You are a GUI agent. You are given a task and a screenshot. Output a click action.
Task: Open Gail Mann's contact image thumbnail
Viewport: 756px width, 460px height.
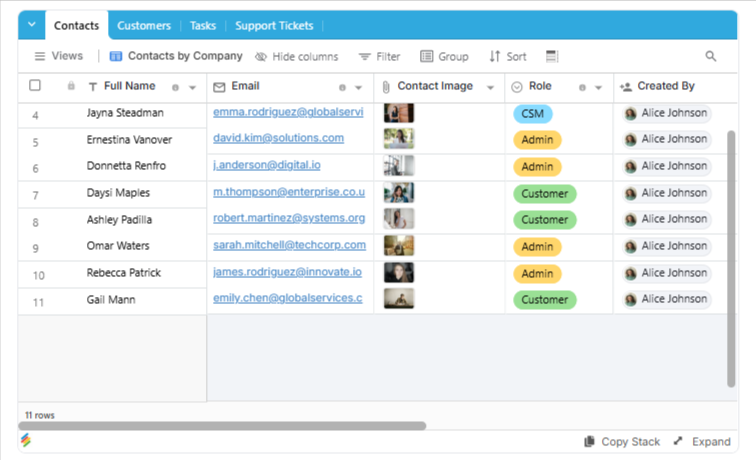(x=399, y=299)
